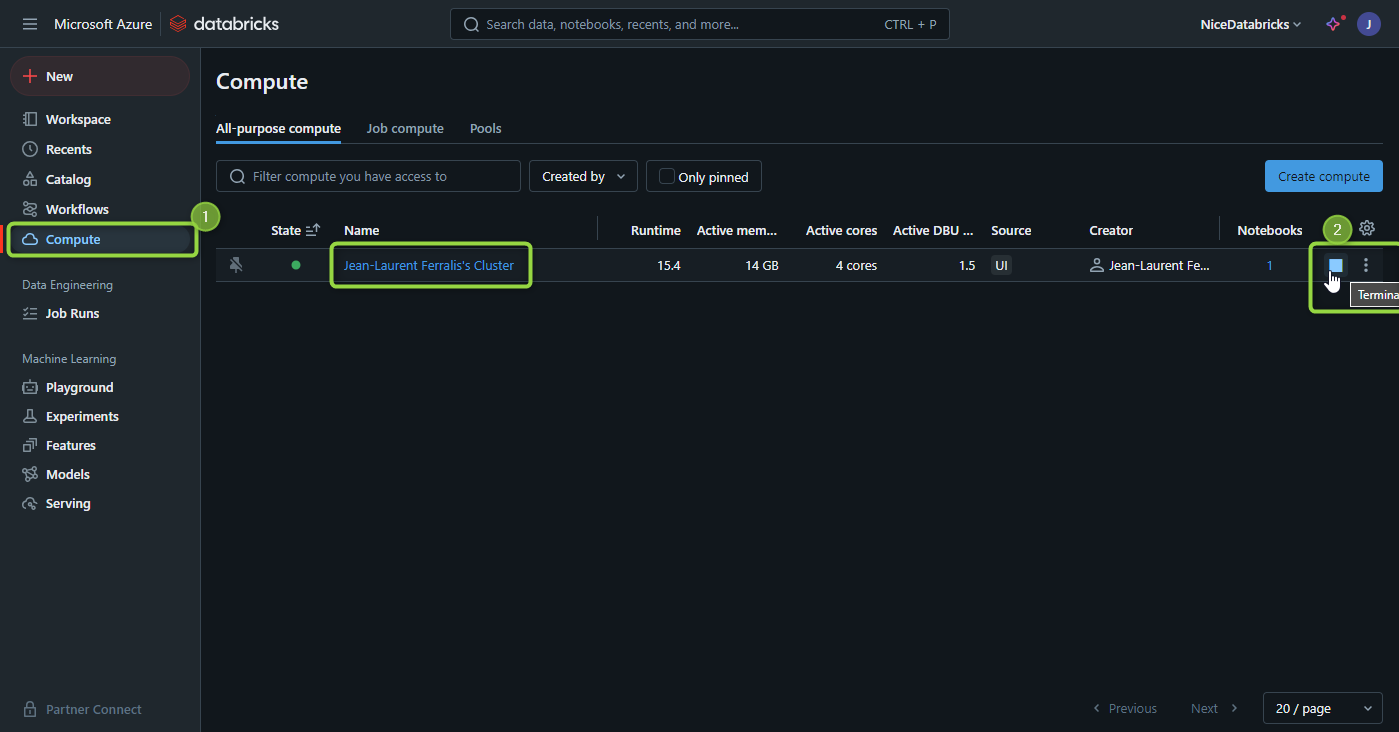This screenshot has height=732, width=1399.
Task: Click the Partner Connect lock icon
Action: pos(30,709)
